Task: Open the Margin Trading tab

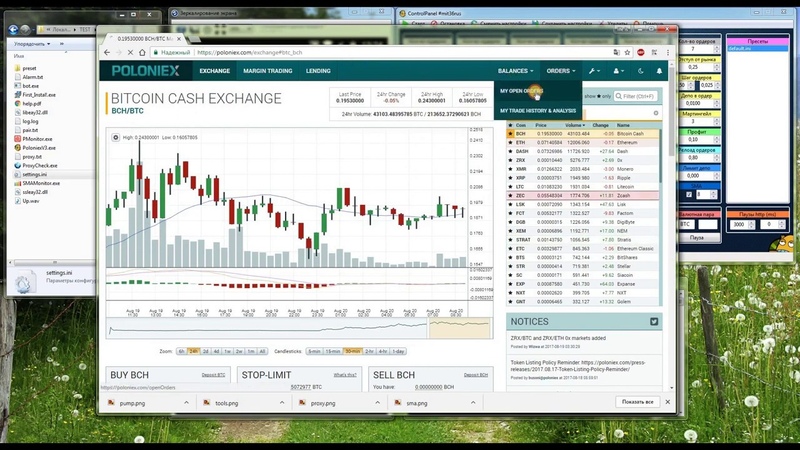Action: tap(268, 71)
